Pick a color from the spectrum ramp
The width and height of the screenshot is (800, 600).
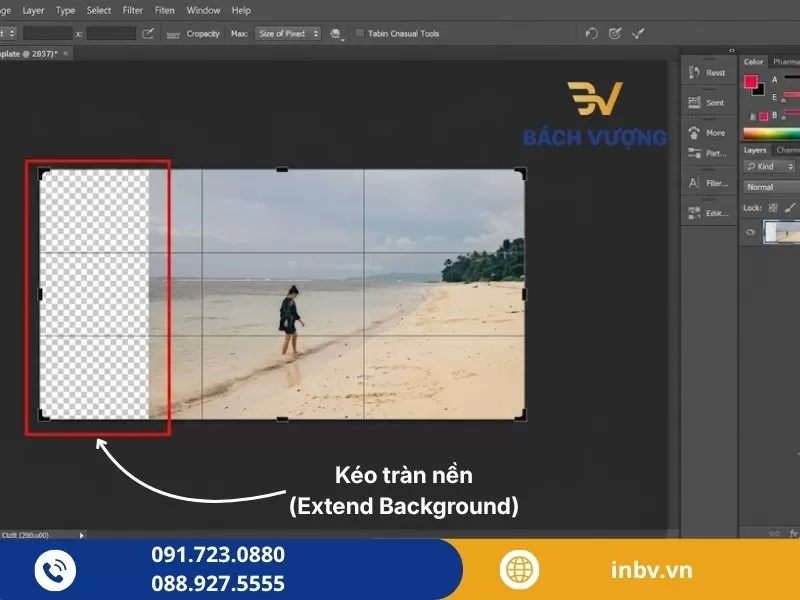[x=771, y=134]
